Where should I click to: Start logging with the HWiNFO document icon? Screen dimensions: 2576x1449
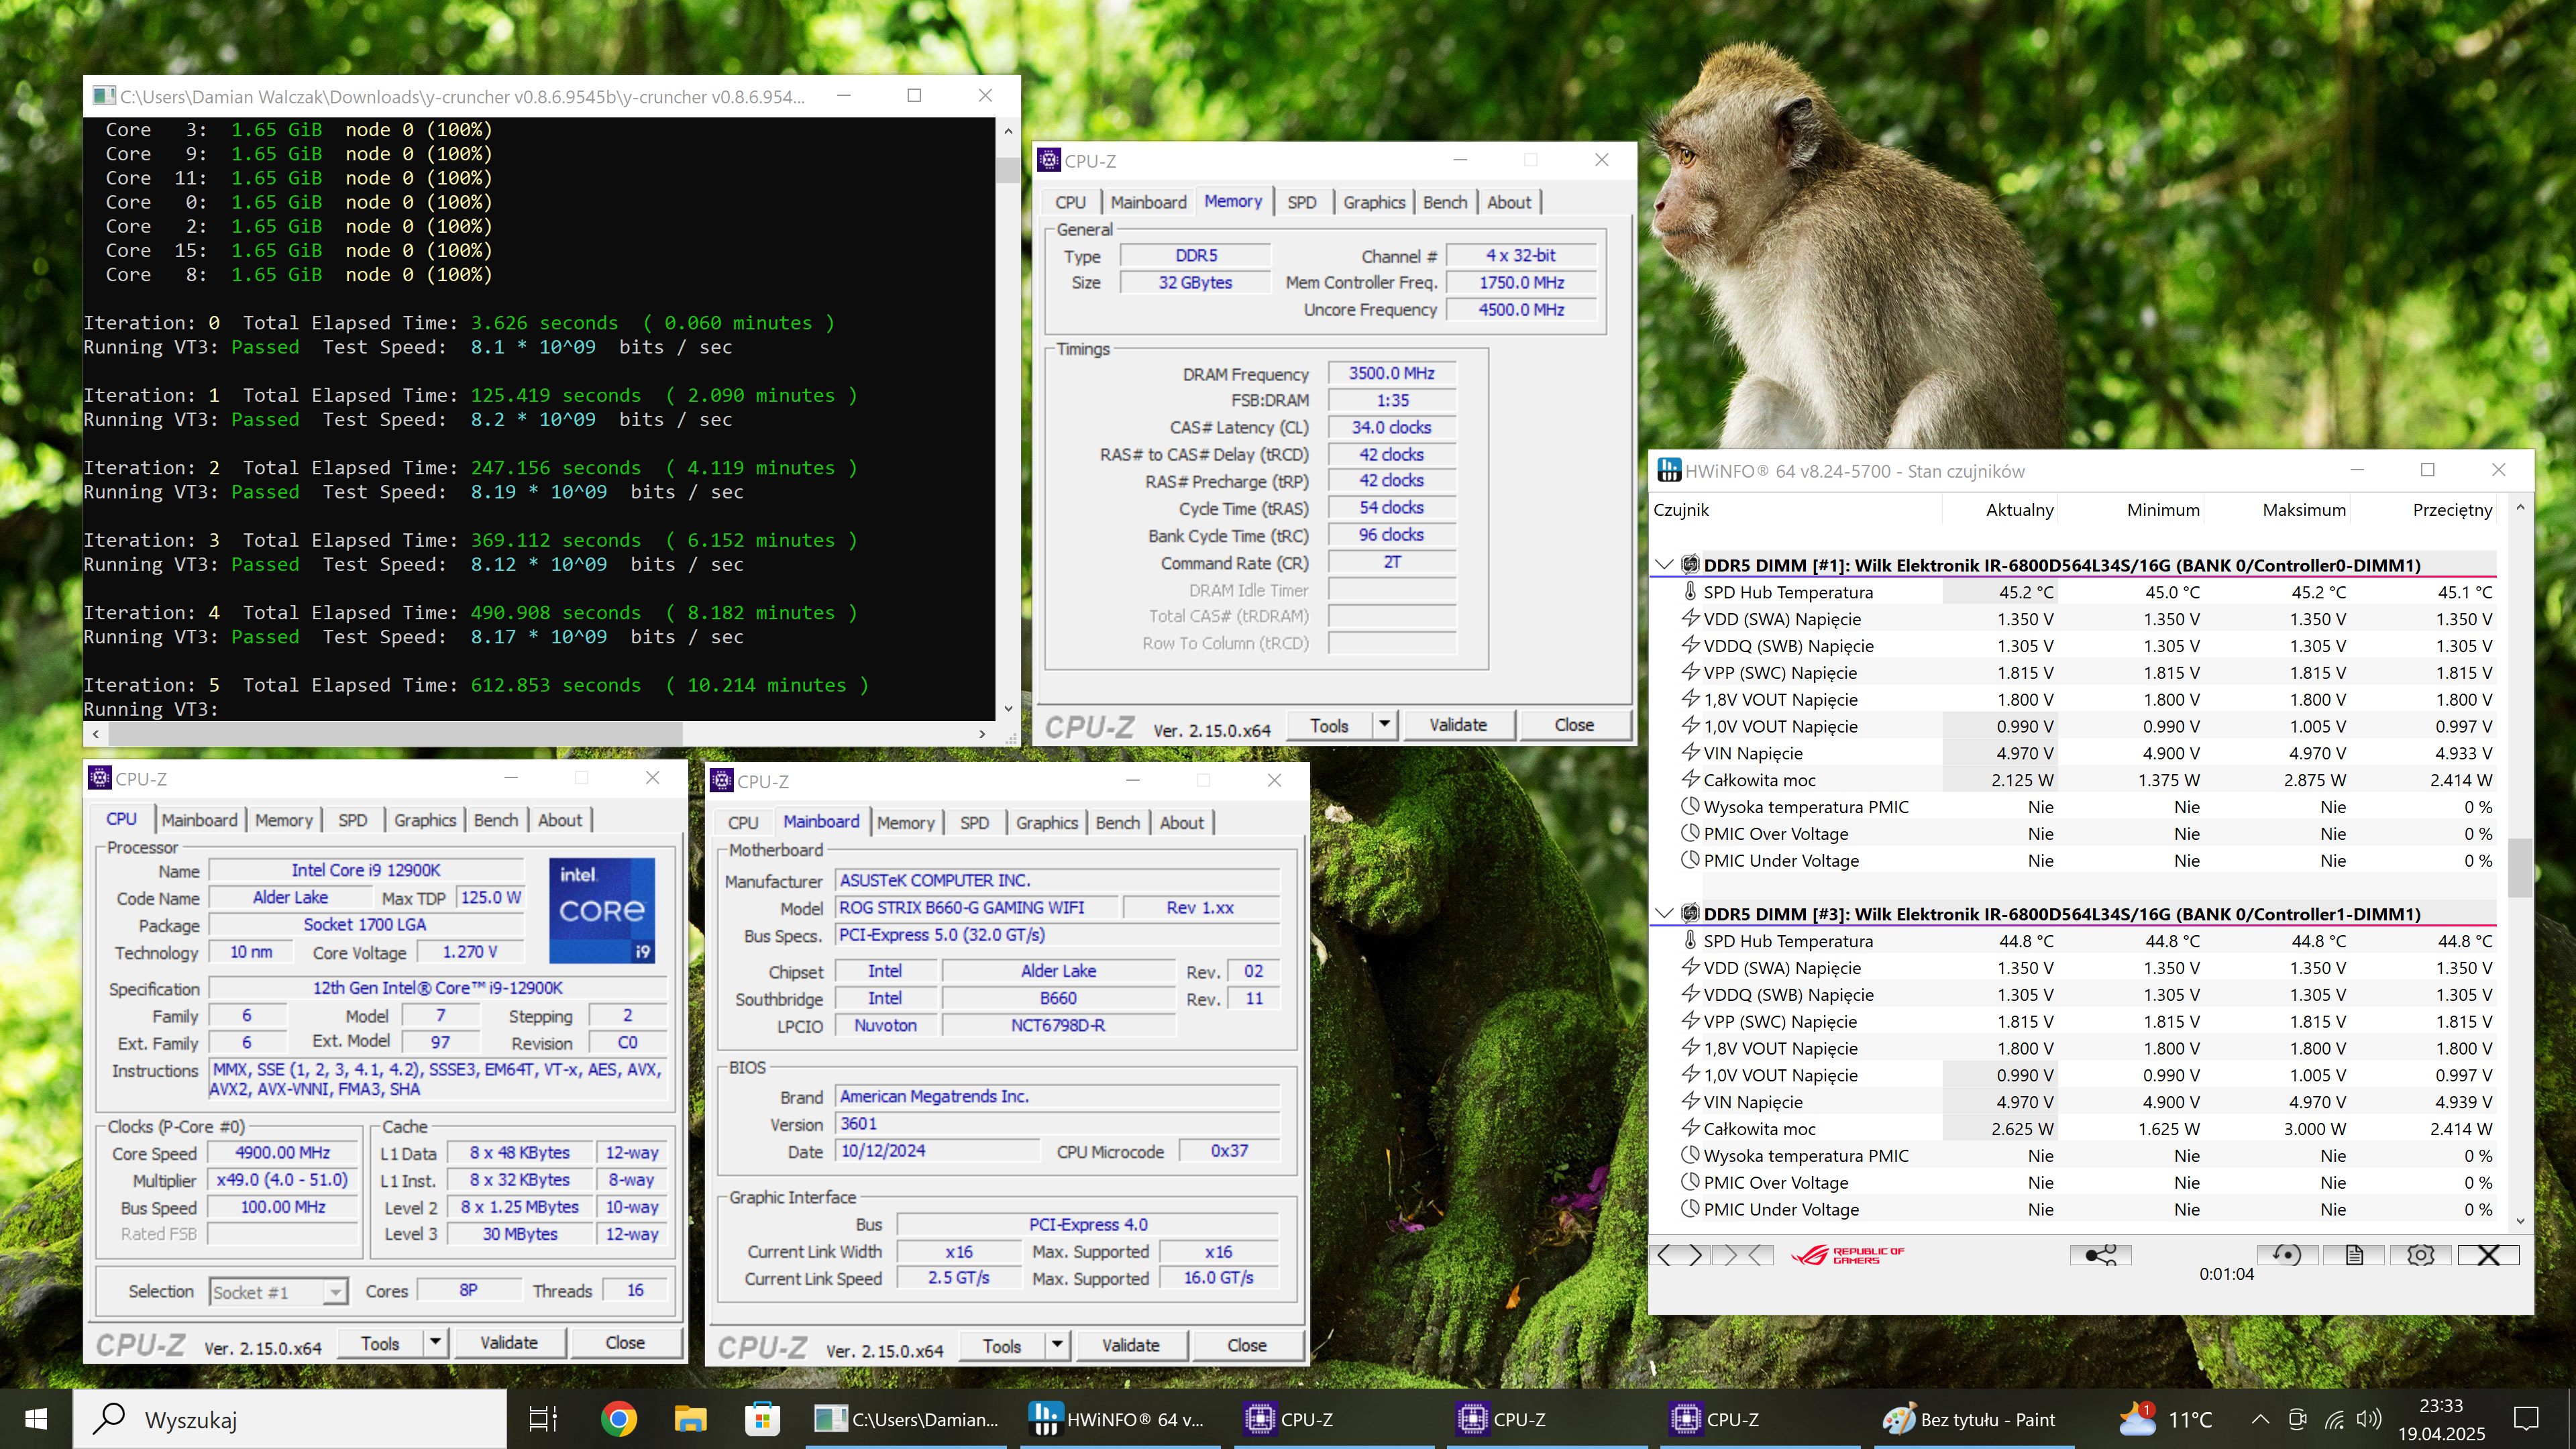(x=2354, y=1254)
